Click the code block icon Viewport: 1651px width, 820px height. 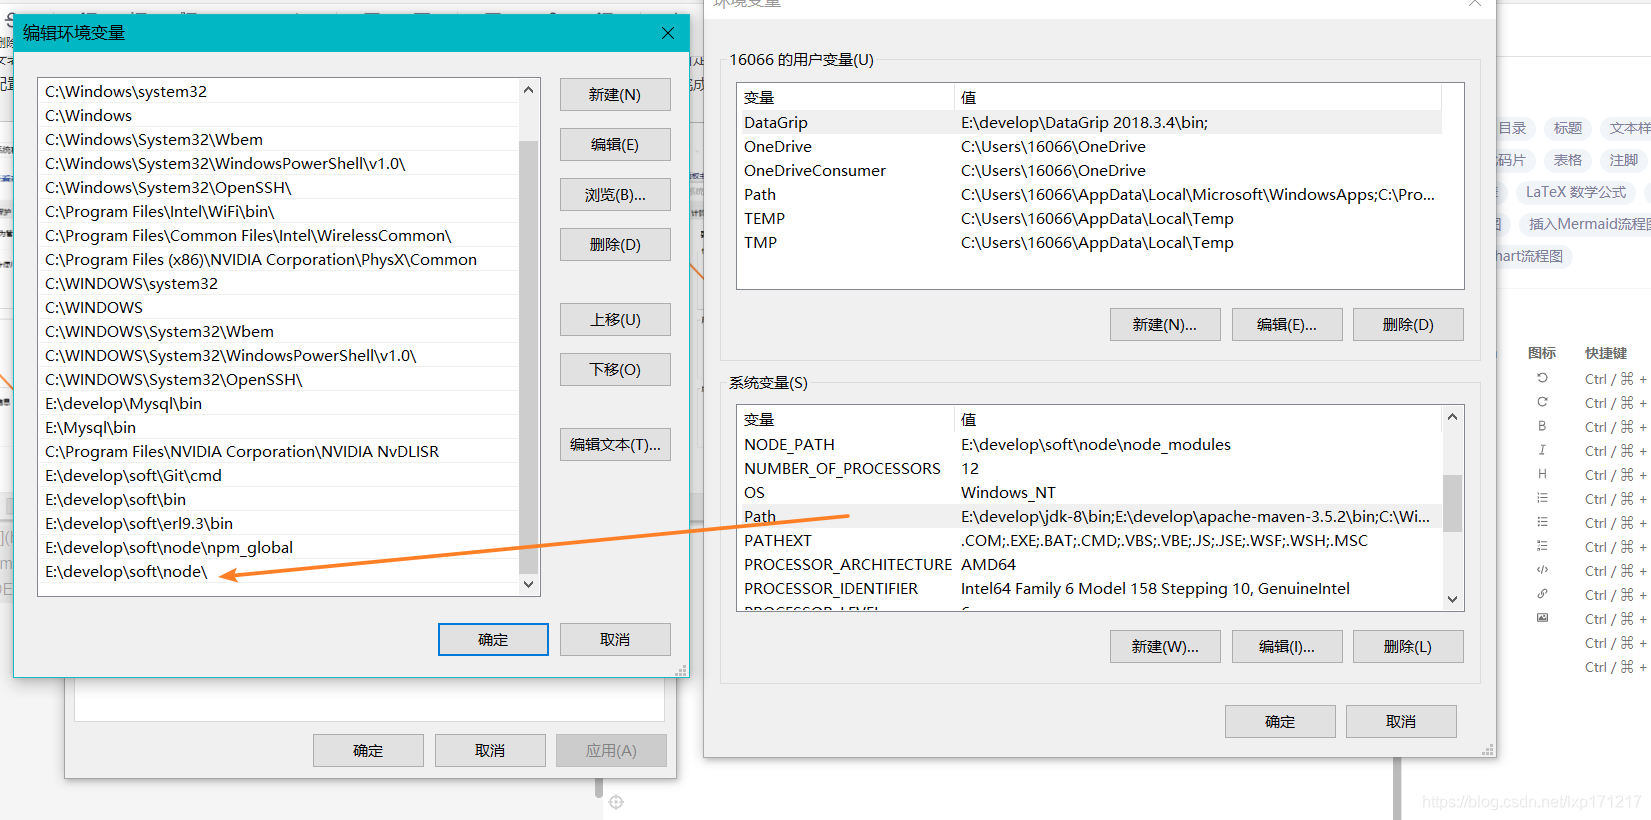(x=1542, y=570)
